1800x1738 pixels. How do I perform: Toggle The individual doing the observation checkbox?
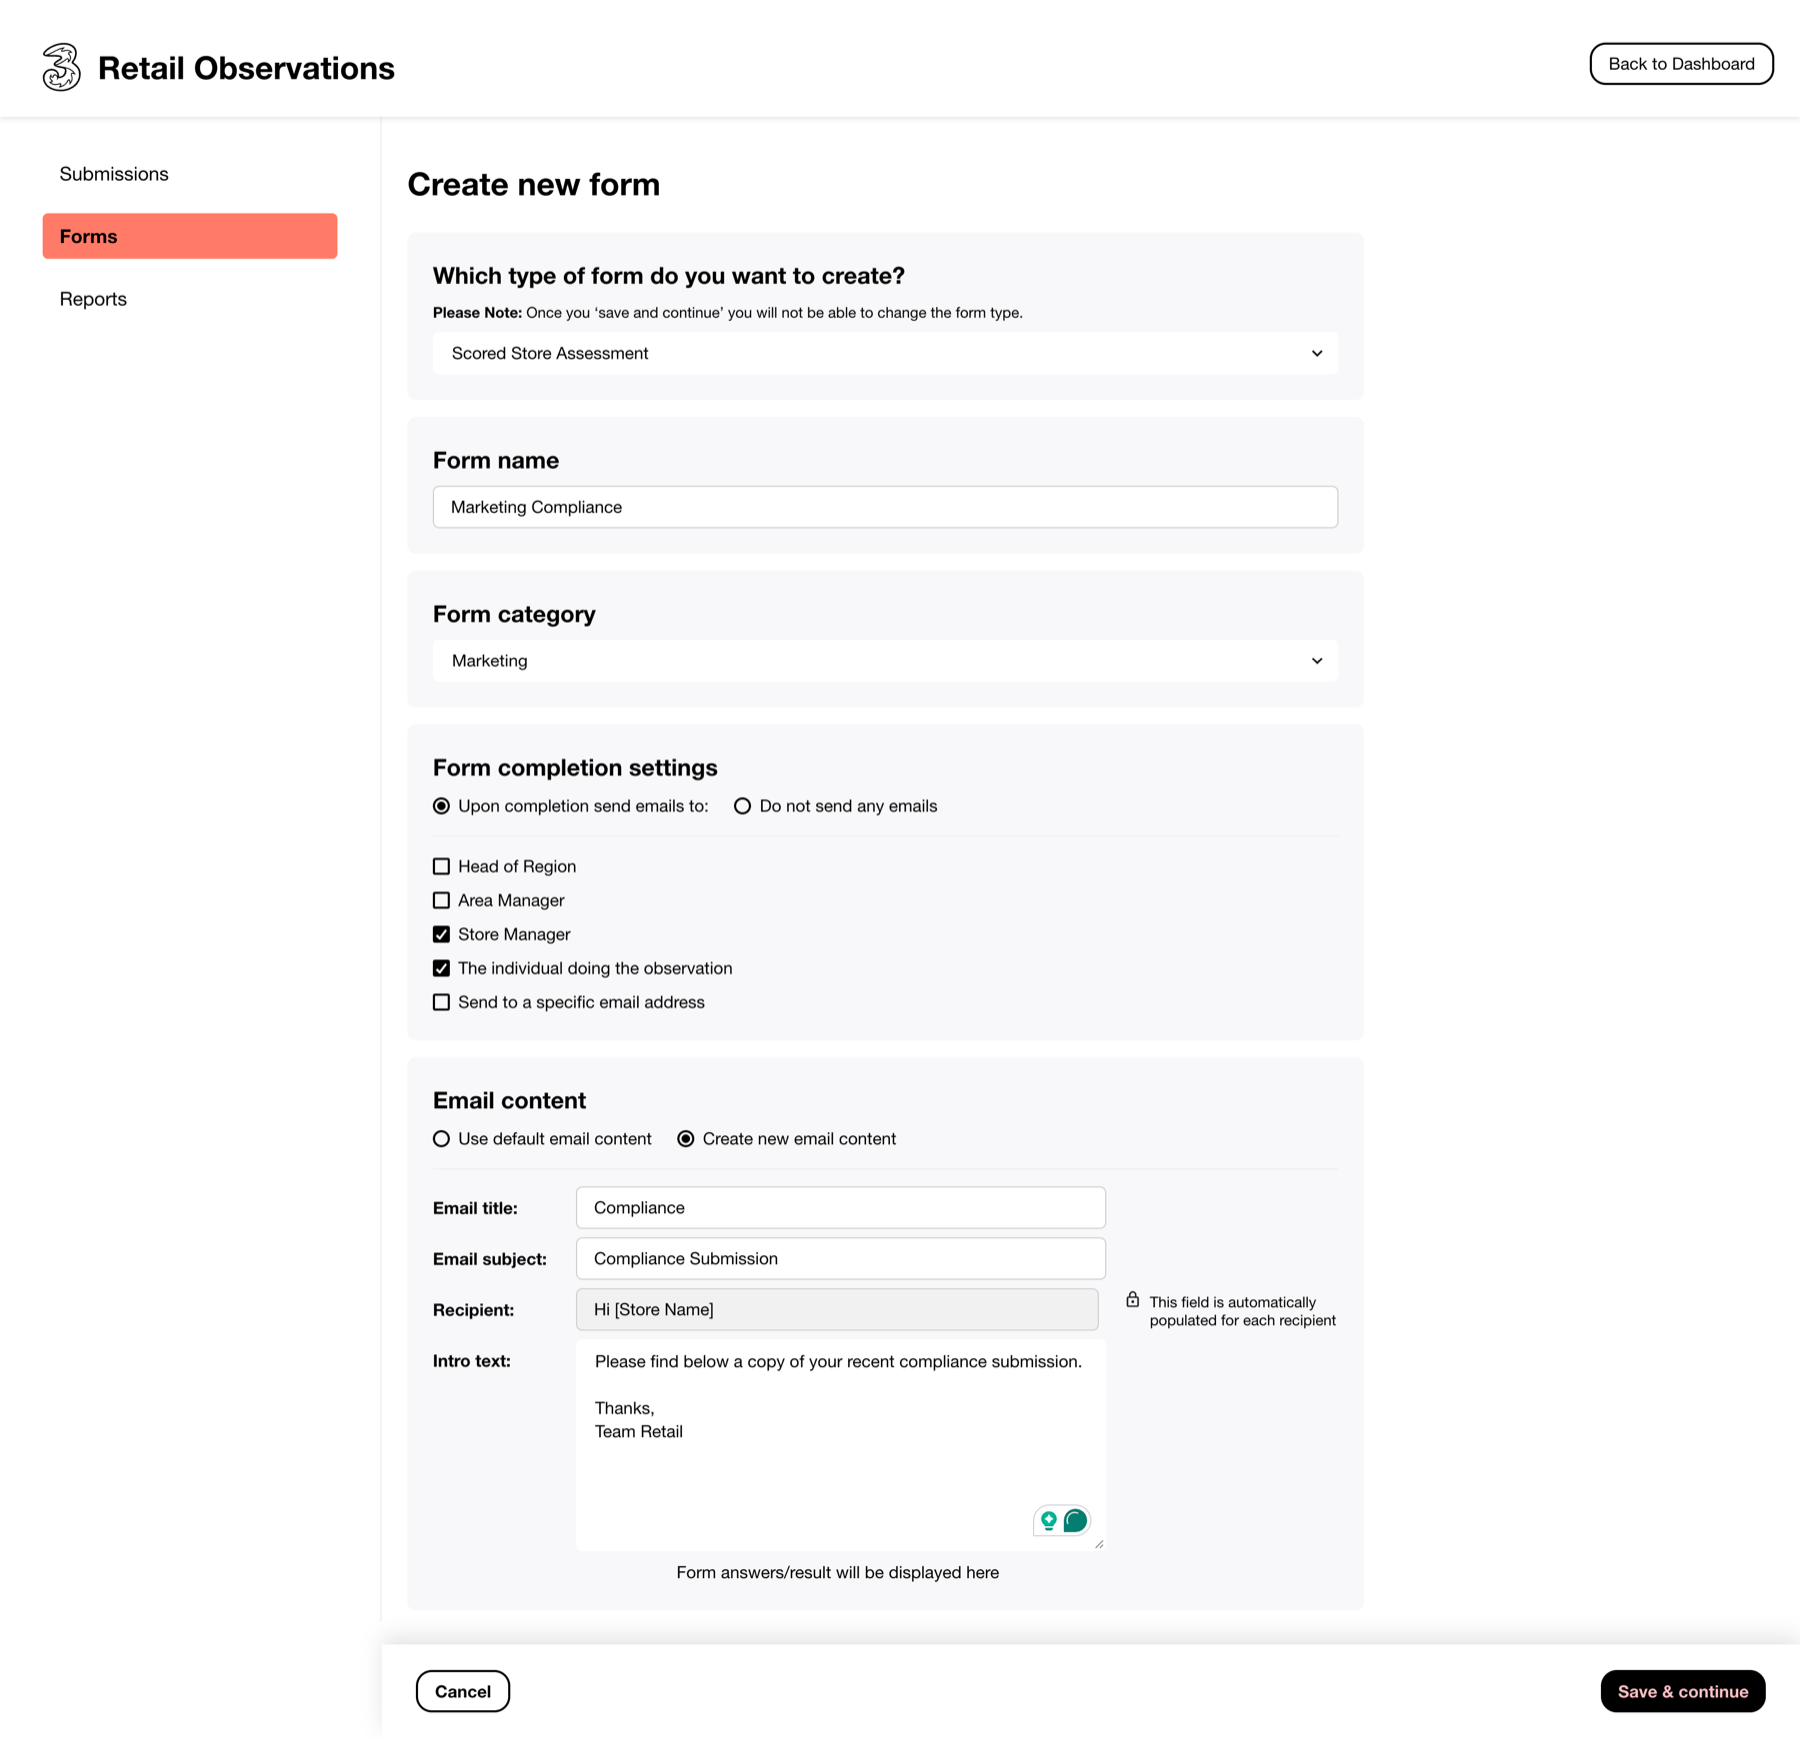[442, 968]
